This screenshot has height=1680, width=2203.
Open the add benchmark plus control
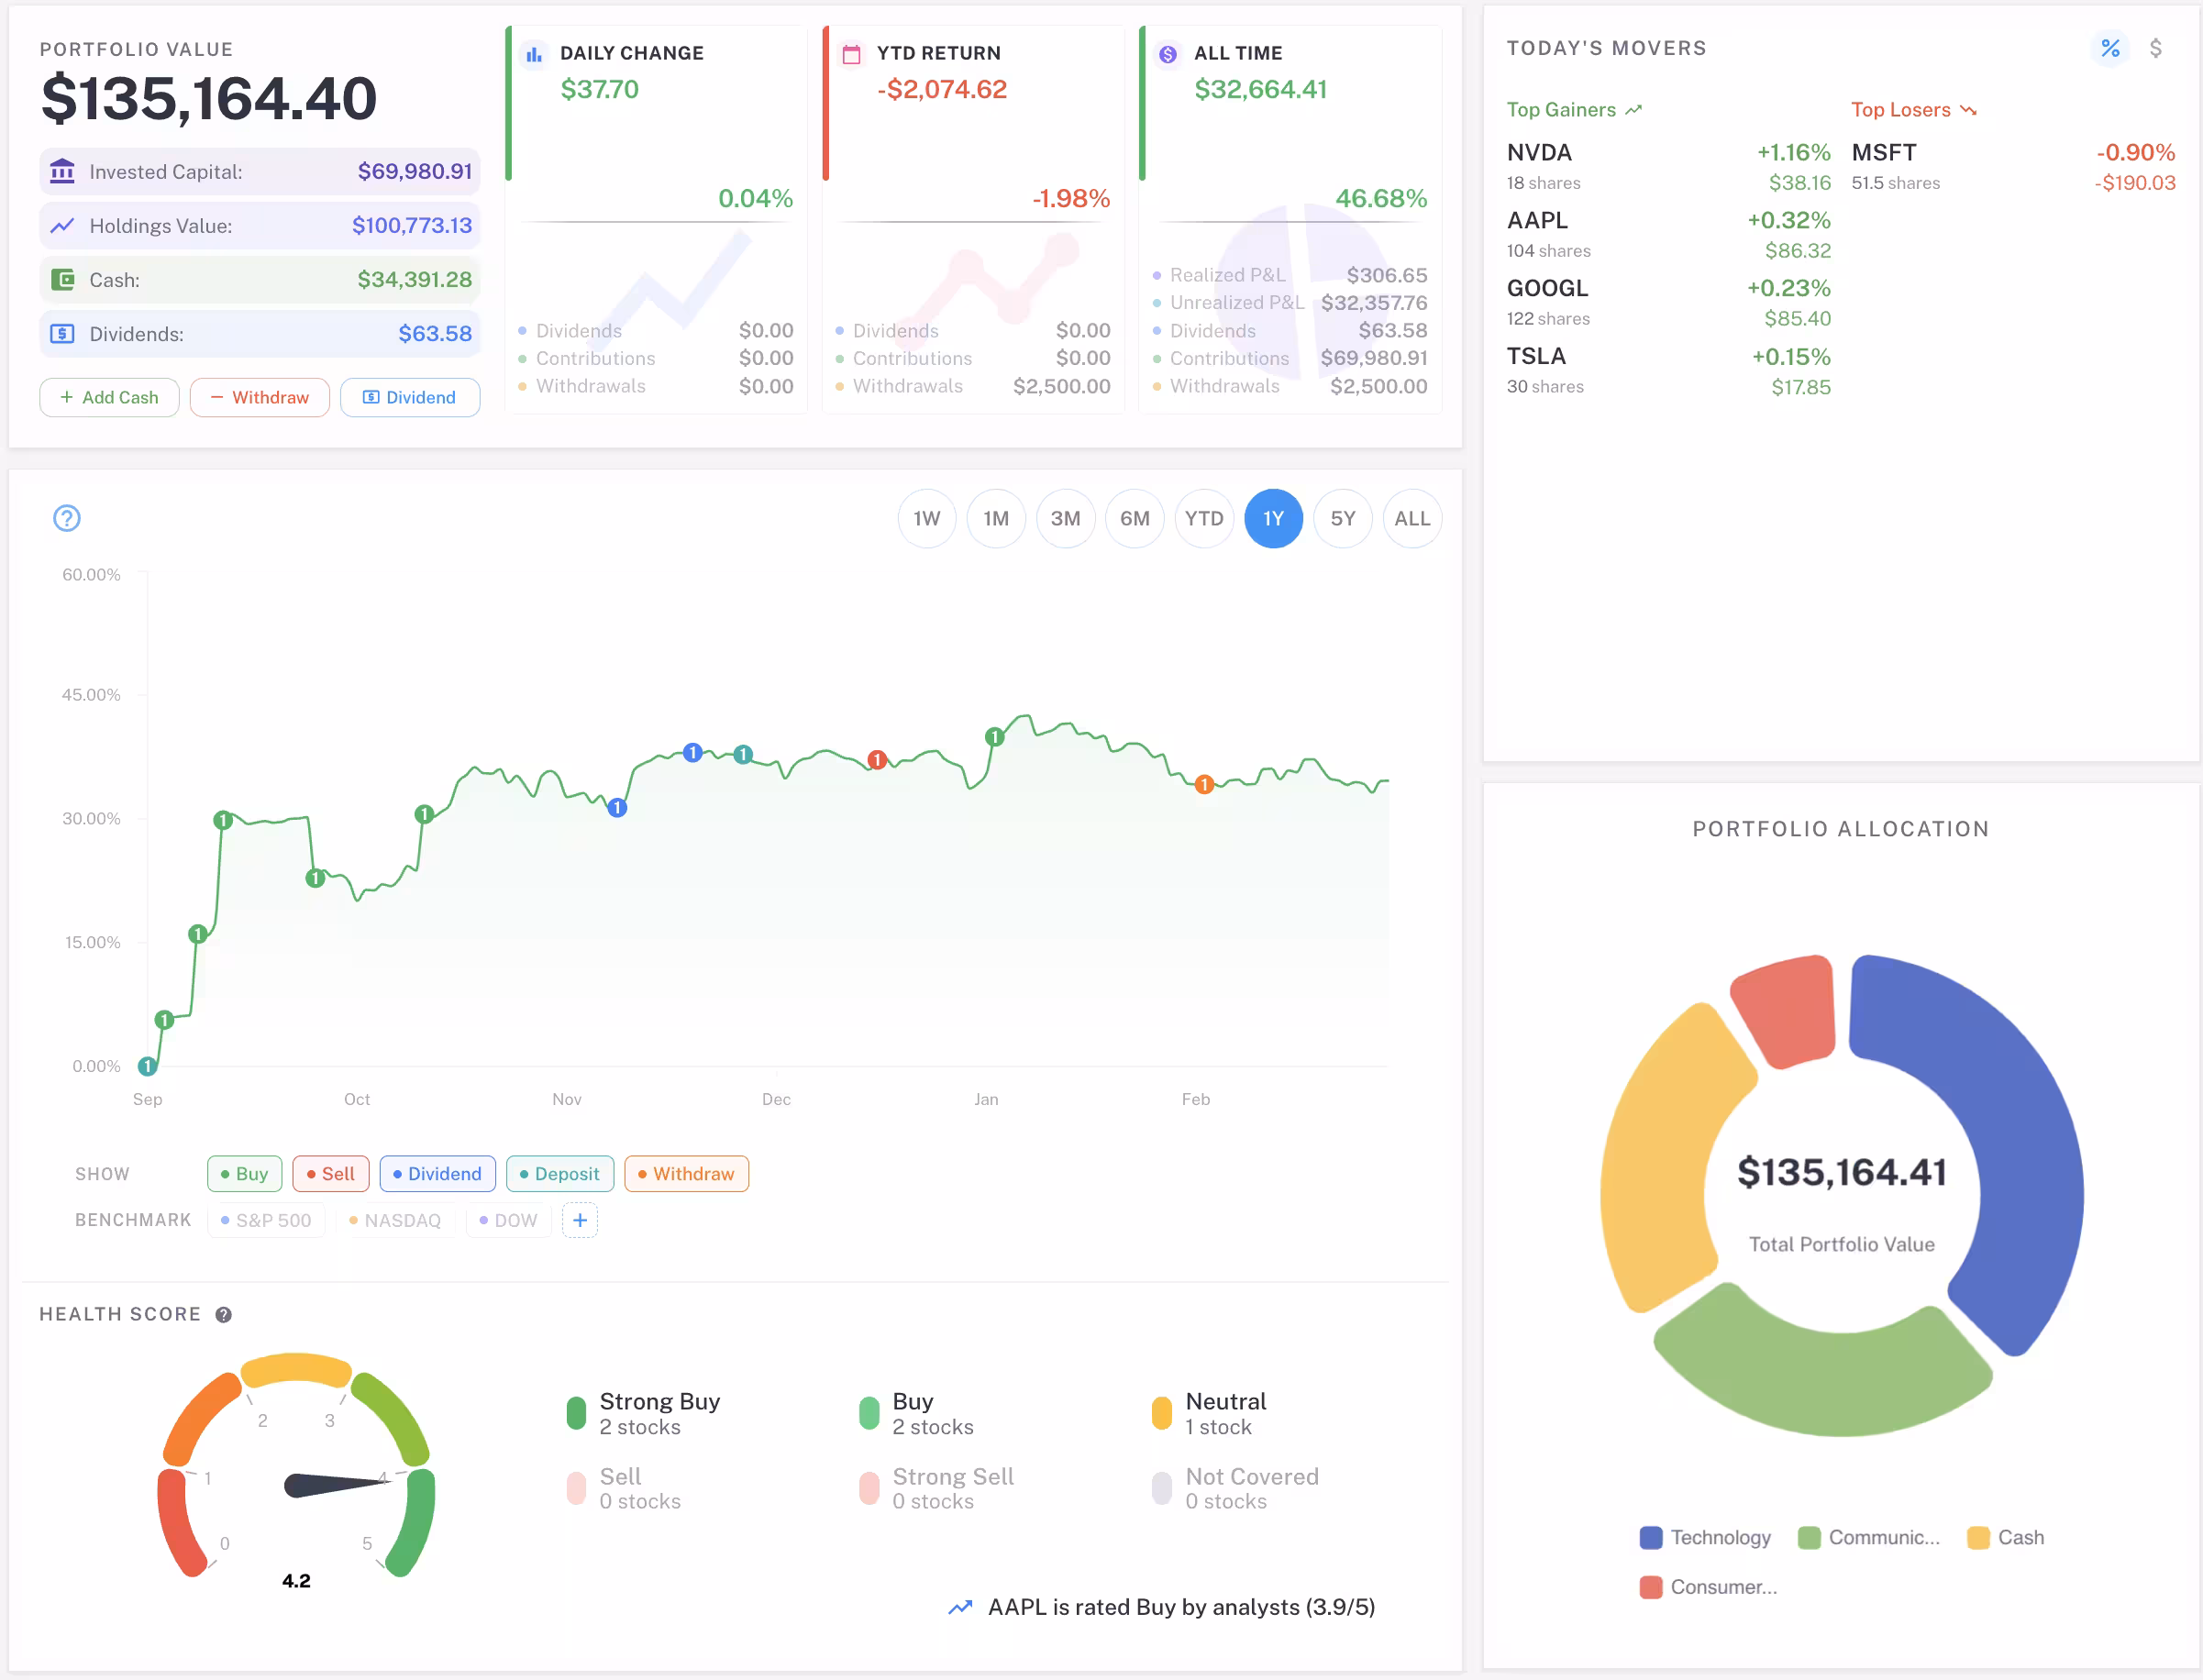pyautogui.click(x=580, y=1220)
